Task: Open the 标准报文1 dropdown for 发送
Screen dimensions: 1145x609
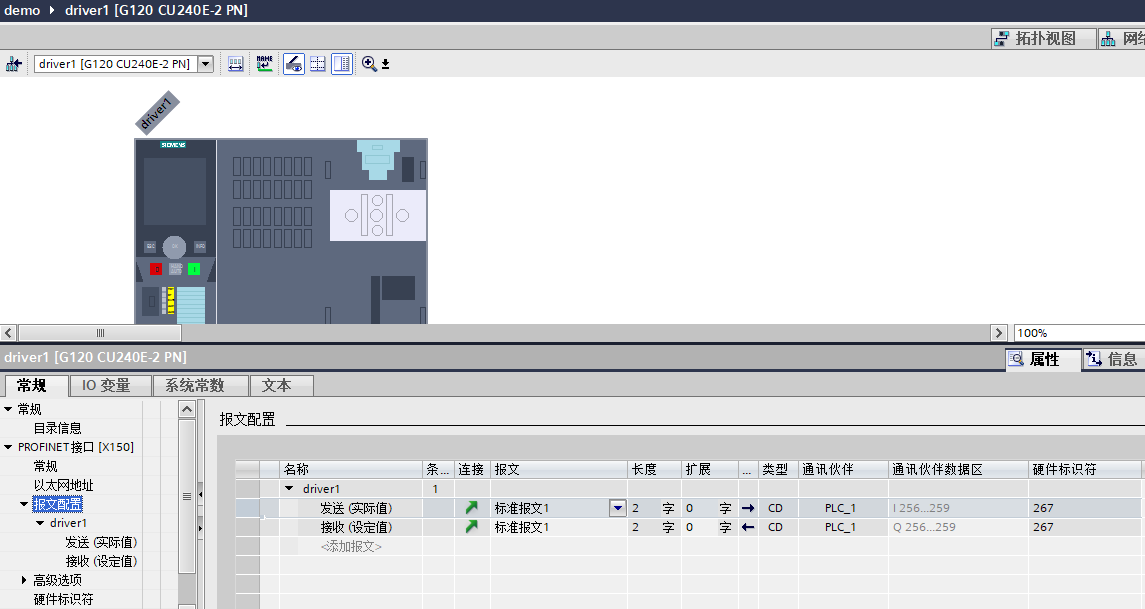Action: click(x=618, y=508)
